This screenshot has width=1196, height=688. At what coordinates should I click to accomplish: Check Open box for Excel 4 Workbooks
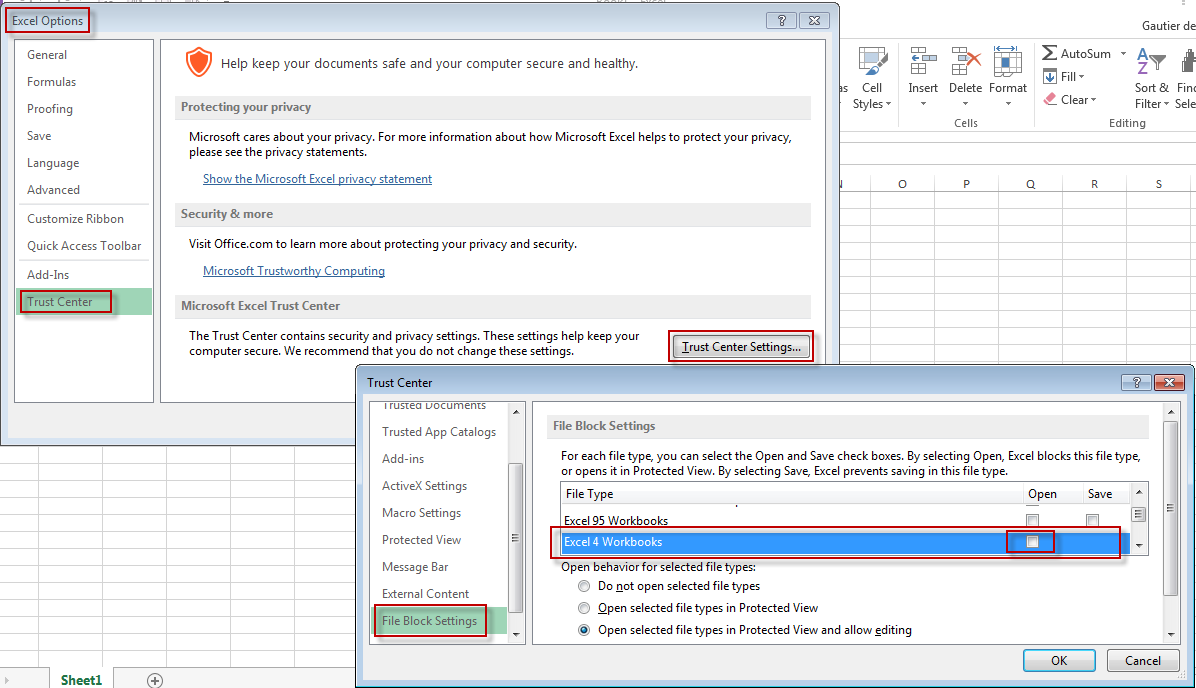click(1032, 542)
